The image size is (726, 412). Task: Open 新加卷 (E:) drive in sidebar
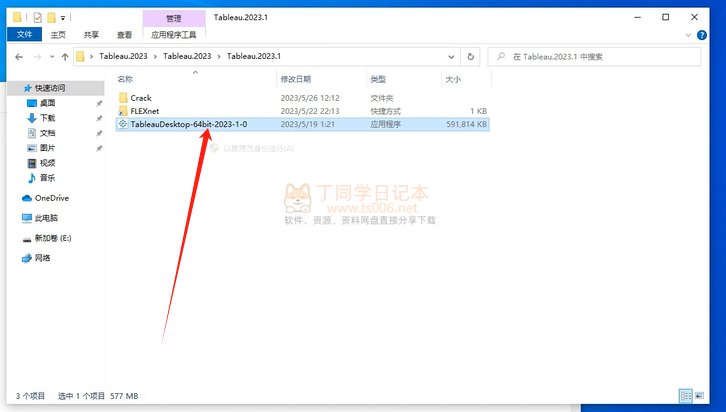pyautogui.click(x=53, y=238)
